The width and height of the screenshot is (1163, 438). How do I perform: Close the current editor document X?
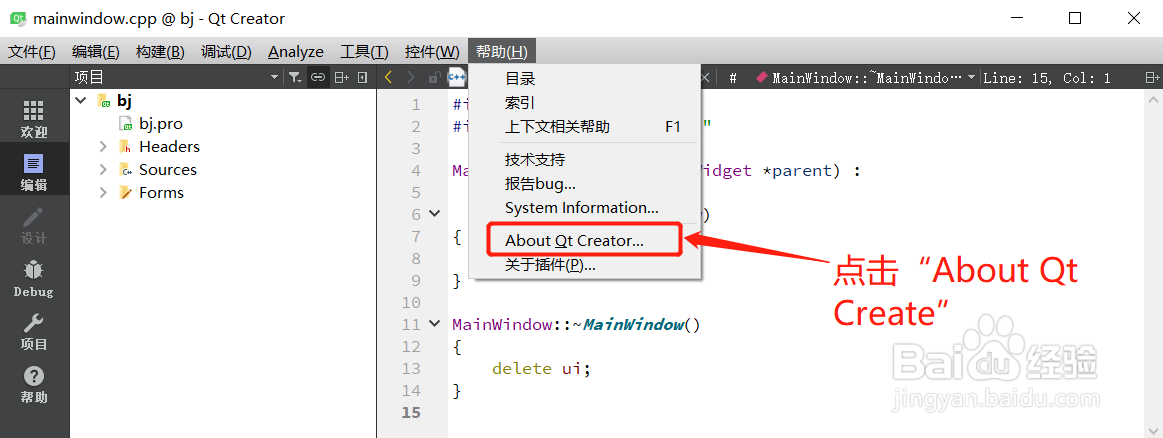(x=705, y=77)
